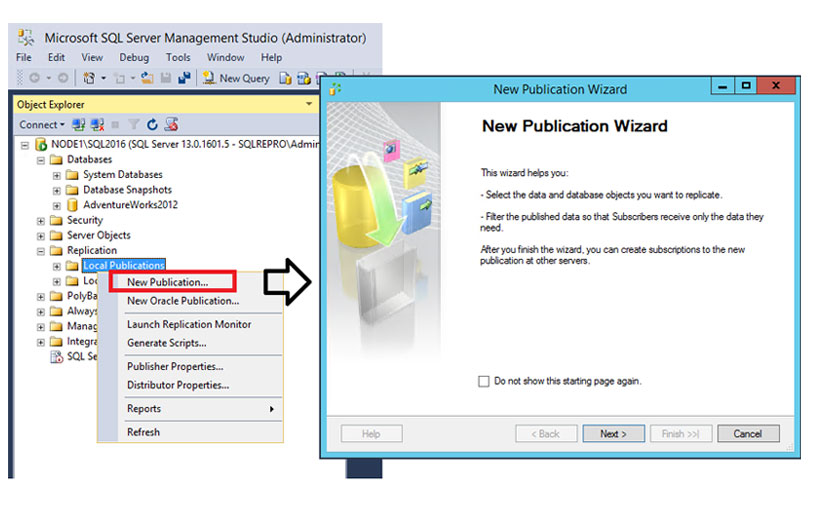Click the navigate forward toolbar icon
The height and width of the screenshot is (508, 815).
[x=63, y=78]
